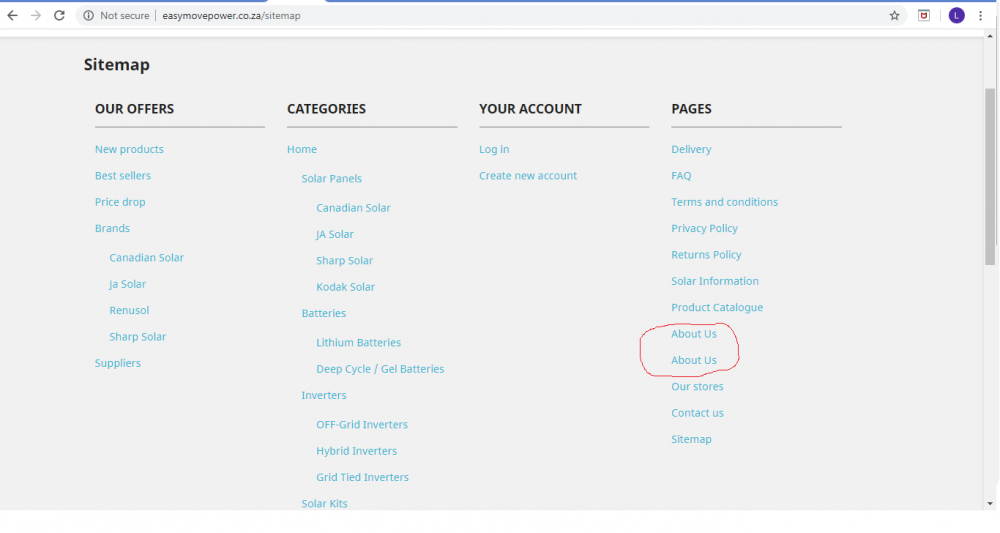Open Inverters category link
The height and width of the screenshot is (533, 1000).
324,395
